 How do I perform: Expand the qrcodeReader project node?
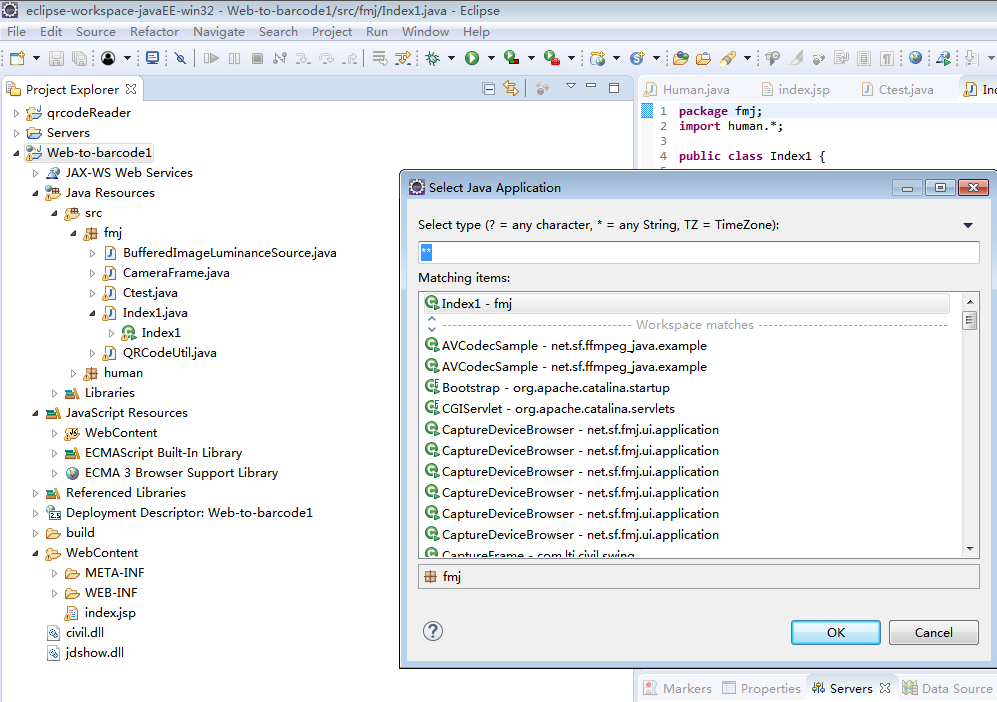[x=17, y=113]
